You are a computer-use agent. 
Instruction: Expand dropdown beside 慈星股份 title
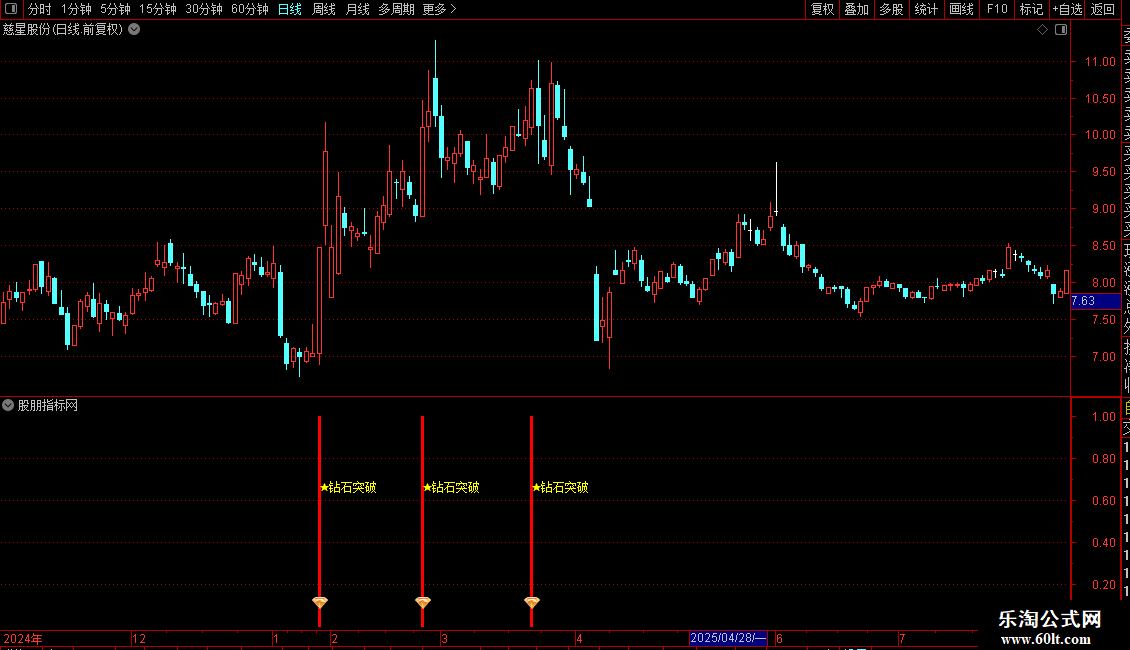click(x=134, y=30)
